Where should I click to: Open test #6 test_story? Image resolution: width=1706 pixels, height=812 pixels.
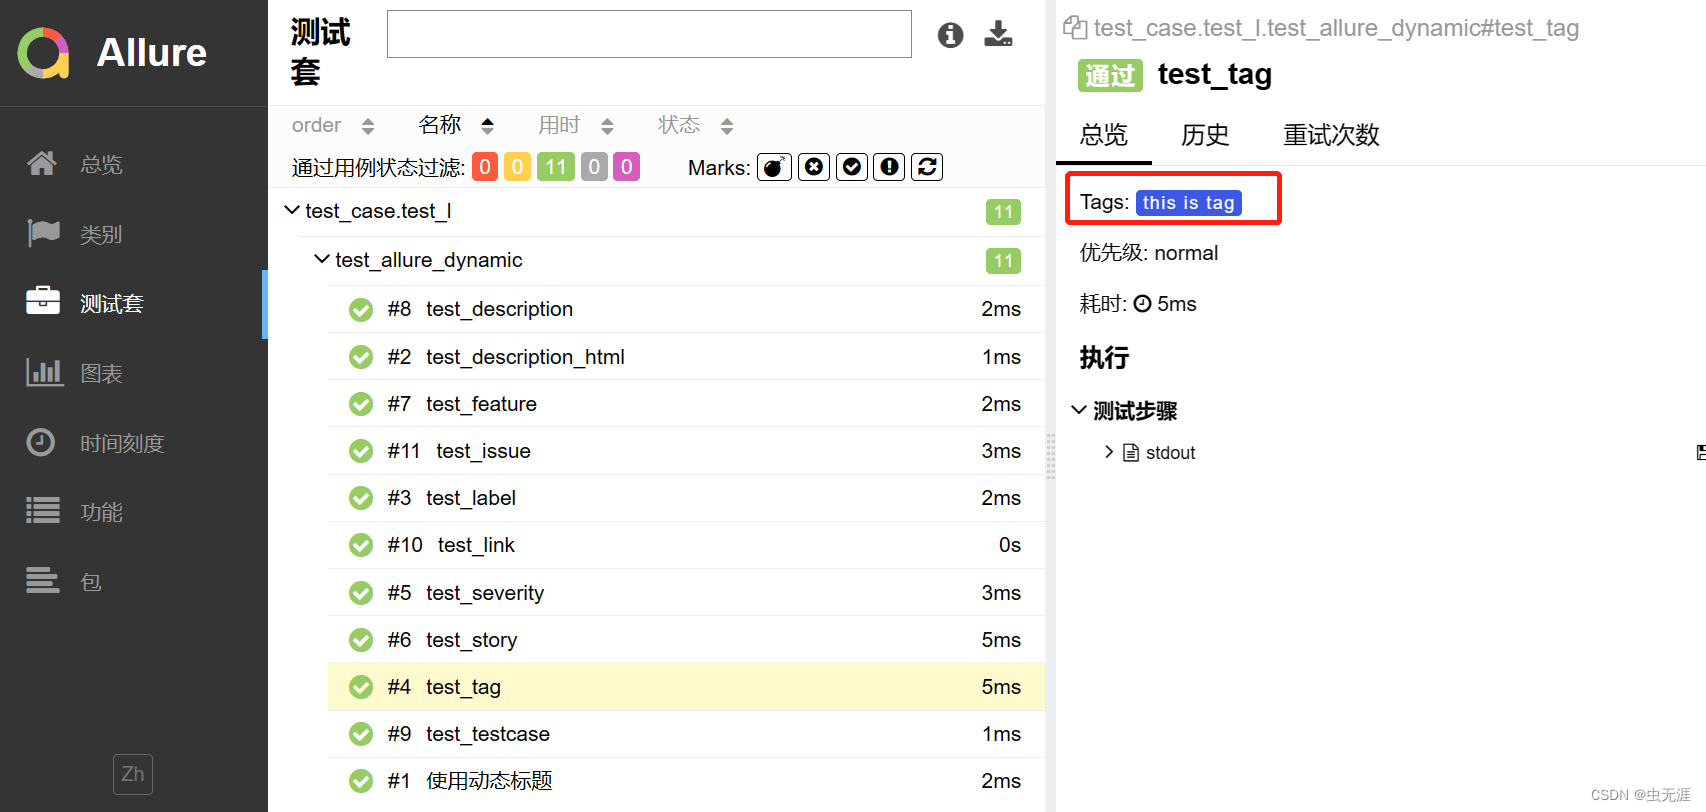click(x=686, y=640)
